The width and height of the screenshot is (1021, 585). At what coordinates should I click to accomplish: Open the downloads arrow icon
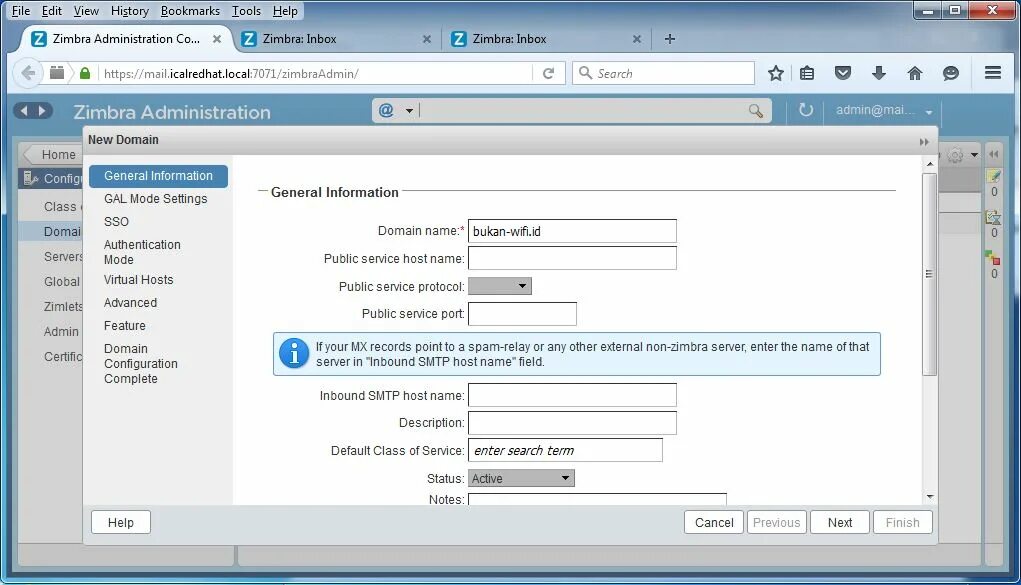[x=878, y=73]
